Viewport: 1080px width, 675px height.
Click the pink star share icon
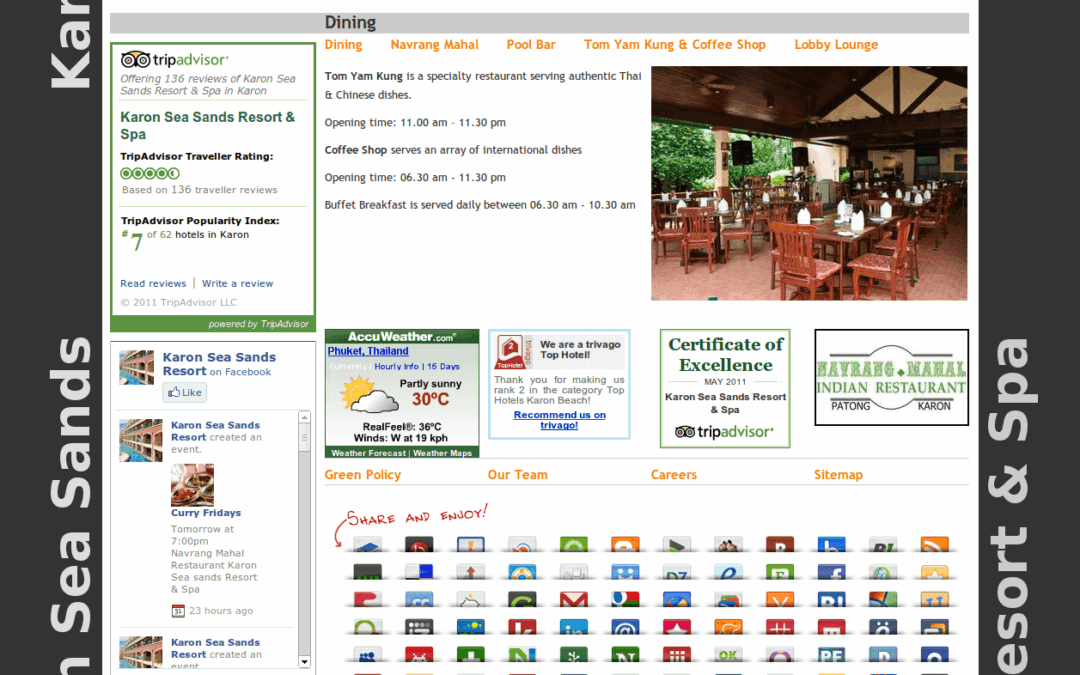pyautogui.click(x=677, y=627)
